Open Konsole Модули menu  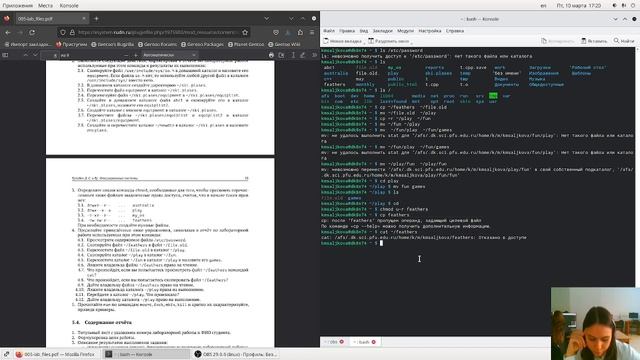tap(405, 31)
